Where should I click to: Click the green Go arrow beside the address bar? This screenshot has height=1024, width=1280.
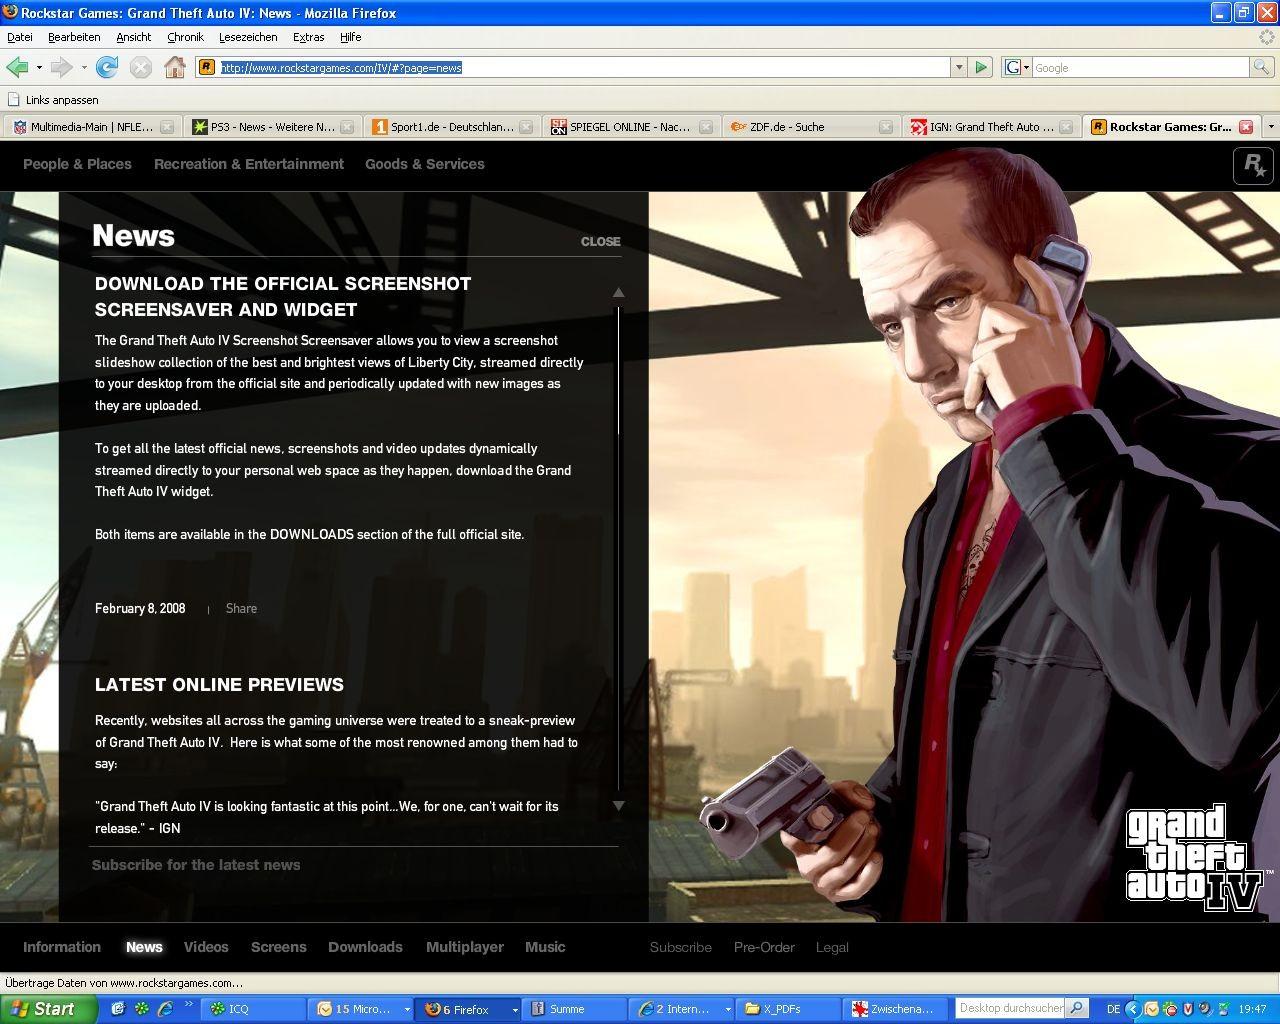(x=981, y=67)
